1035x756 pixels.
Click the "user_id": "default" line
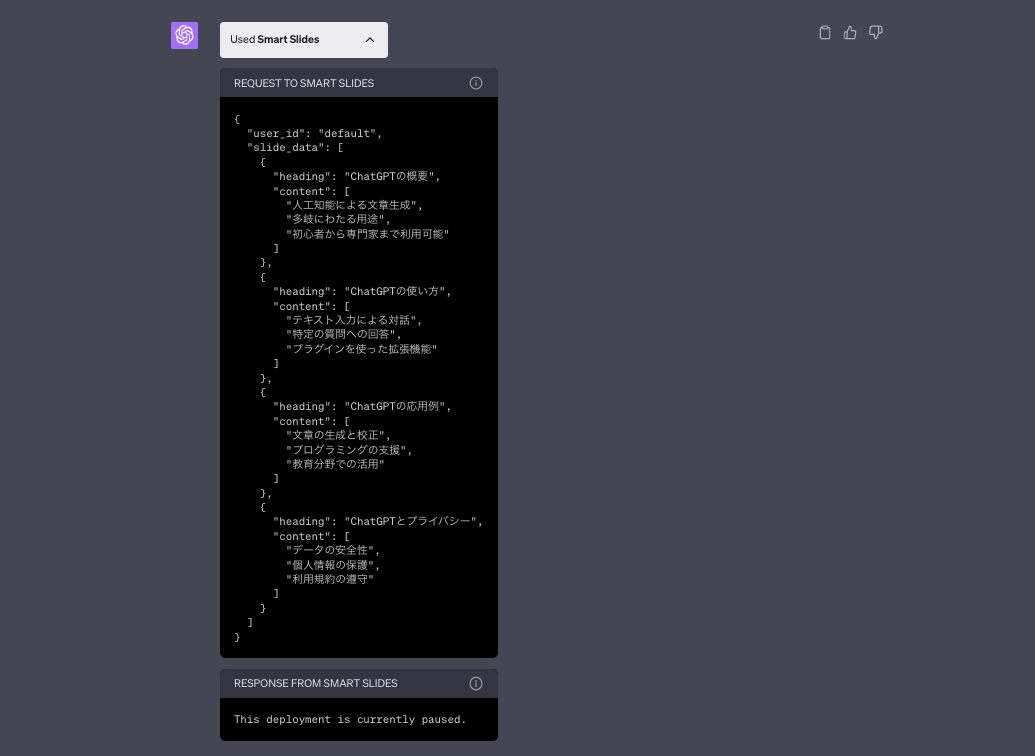point(314,133)
